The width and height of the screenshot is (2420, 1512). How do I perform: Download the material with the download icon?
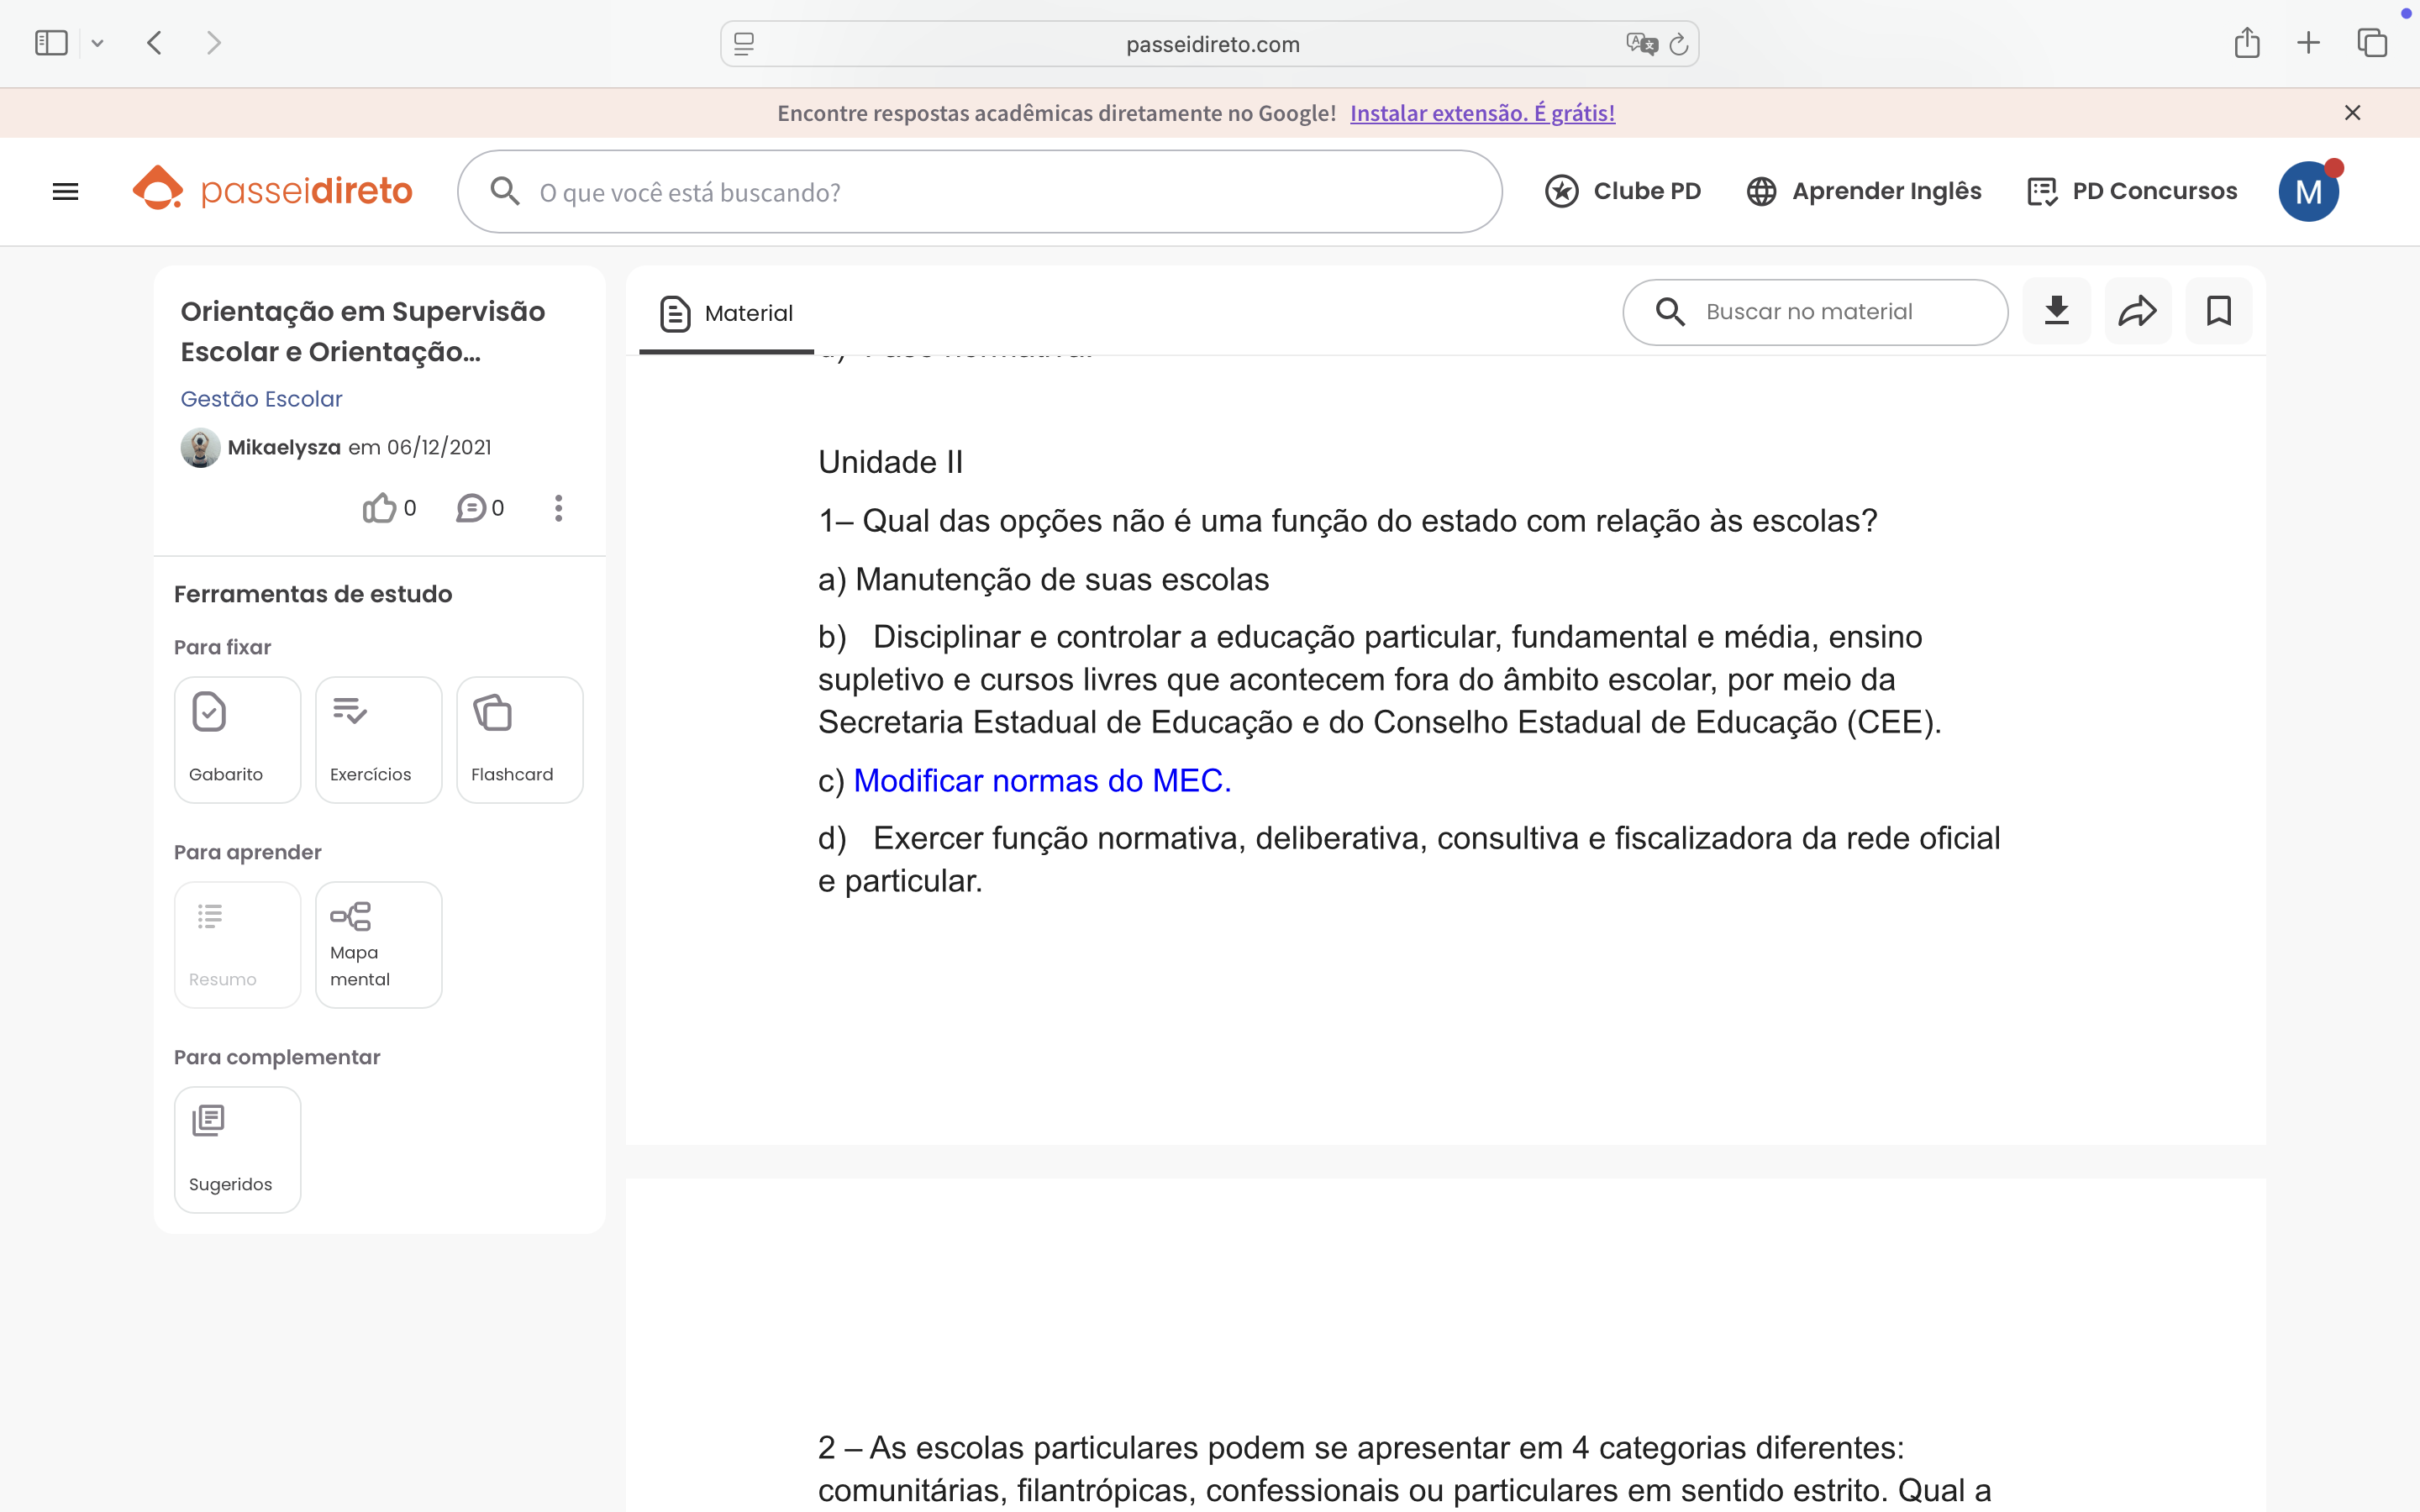click(x=2056, y=311)
